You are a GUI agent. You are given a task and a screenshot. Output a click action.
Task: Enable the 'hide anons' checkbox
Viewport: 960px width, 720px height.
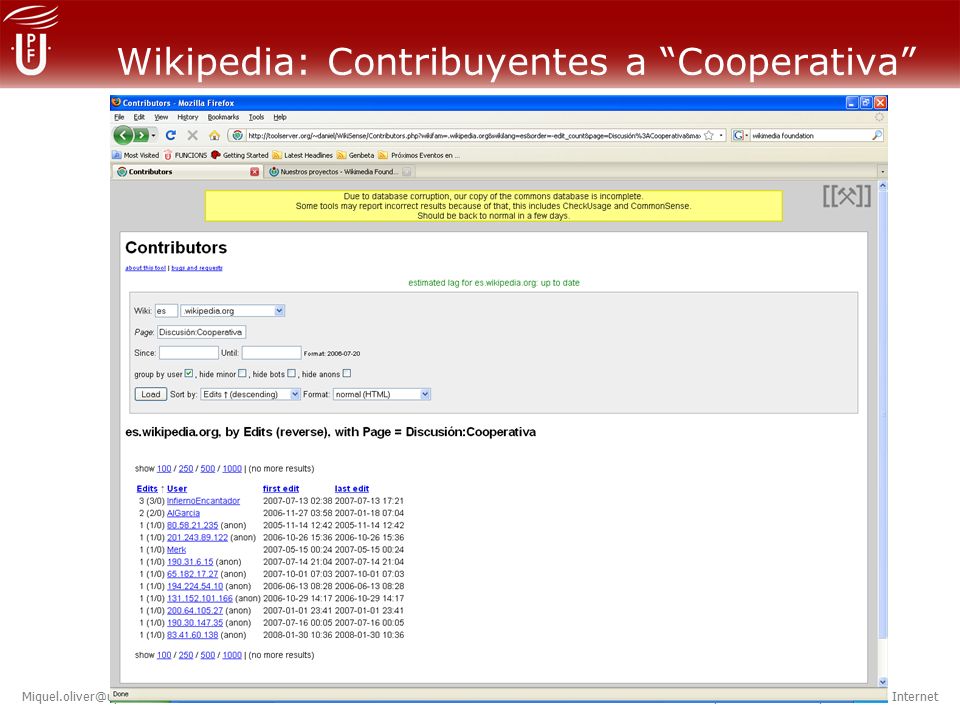pos(347,373)
